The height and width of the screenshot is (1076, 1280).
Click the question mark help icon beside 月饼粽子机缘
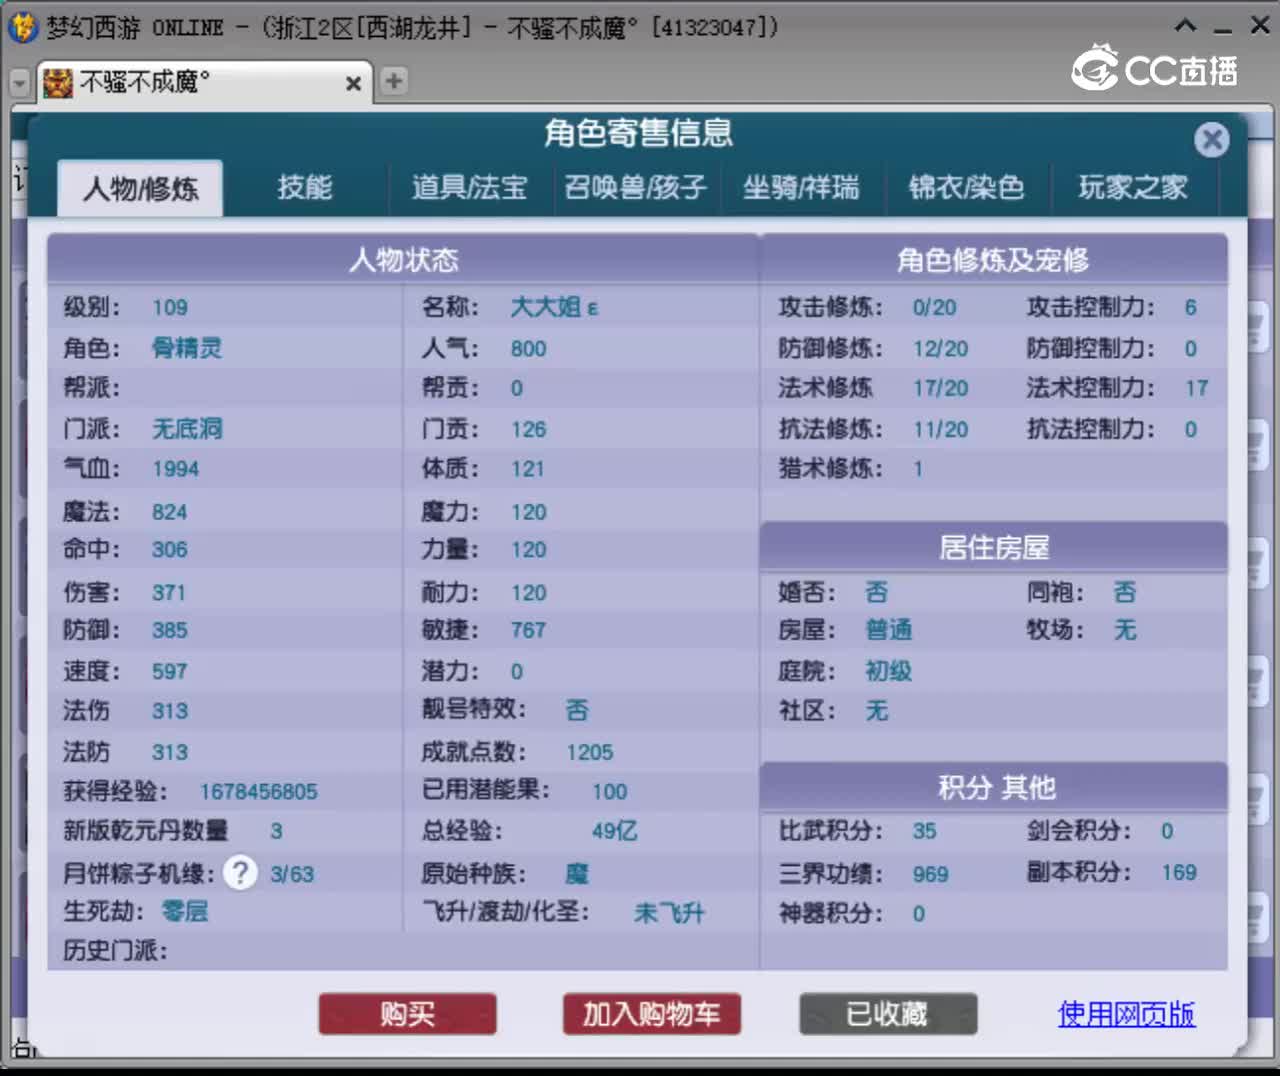coord(240,873)
